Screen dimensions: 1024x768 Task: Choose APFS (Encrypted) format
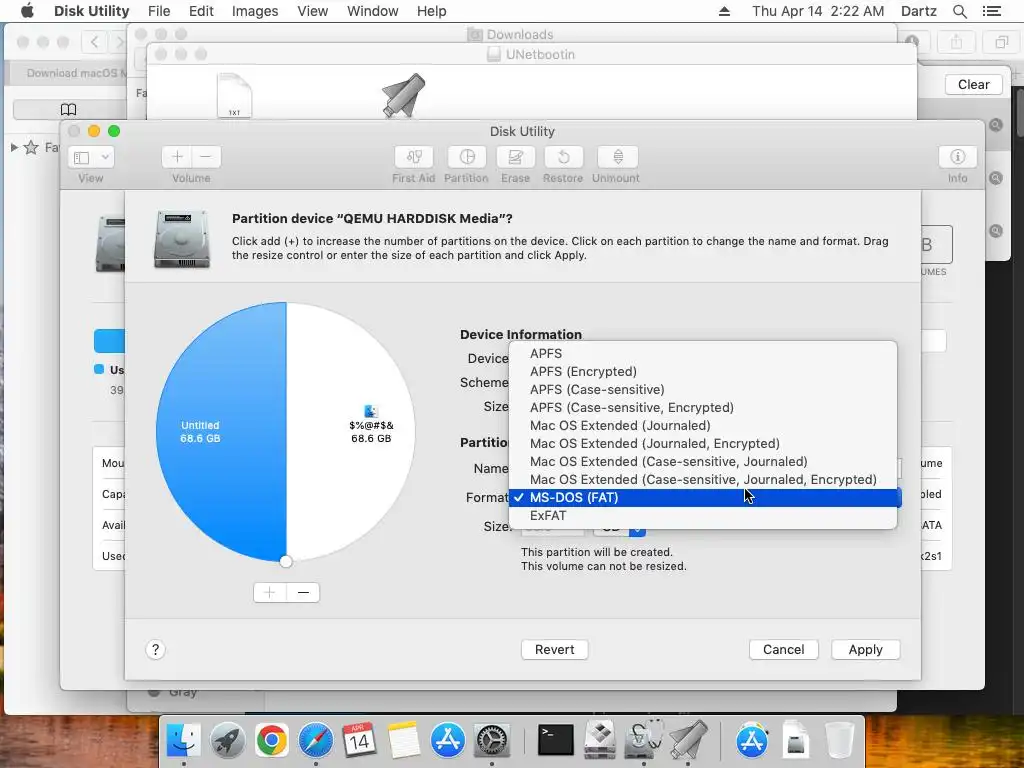click(703, 372)
